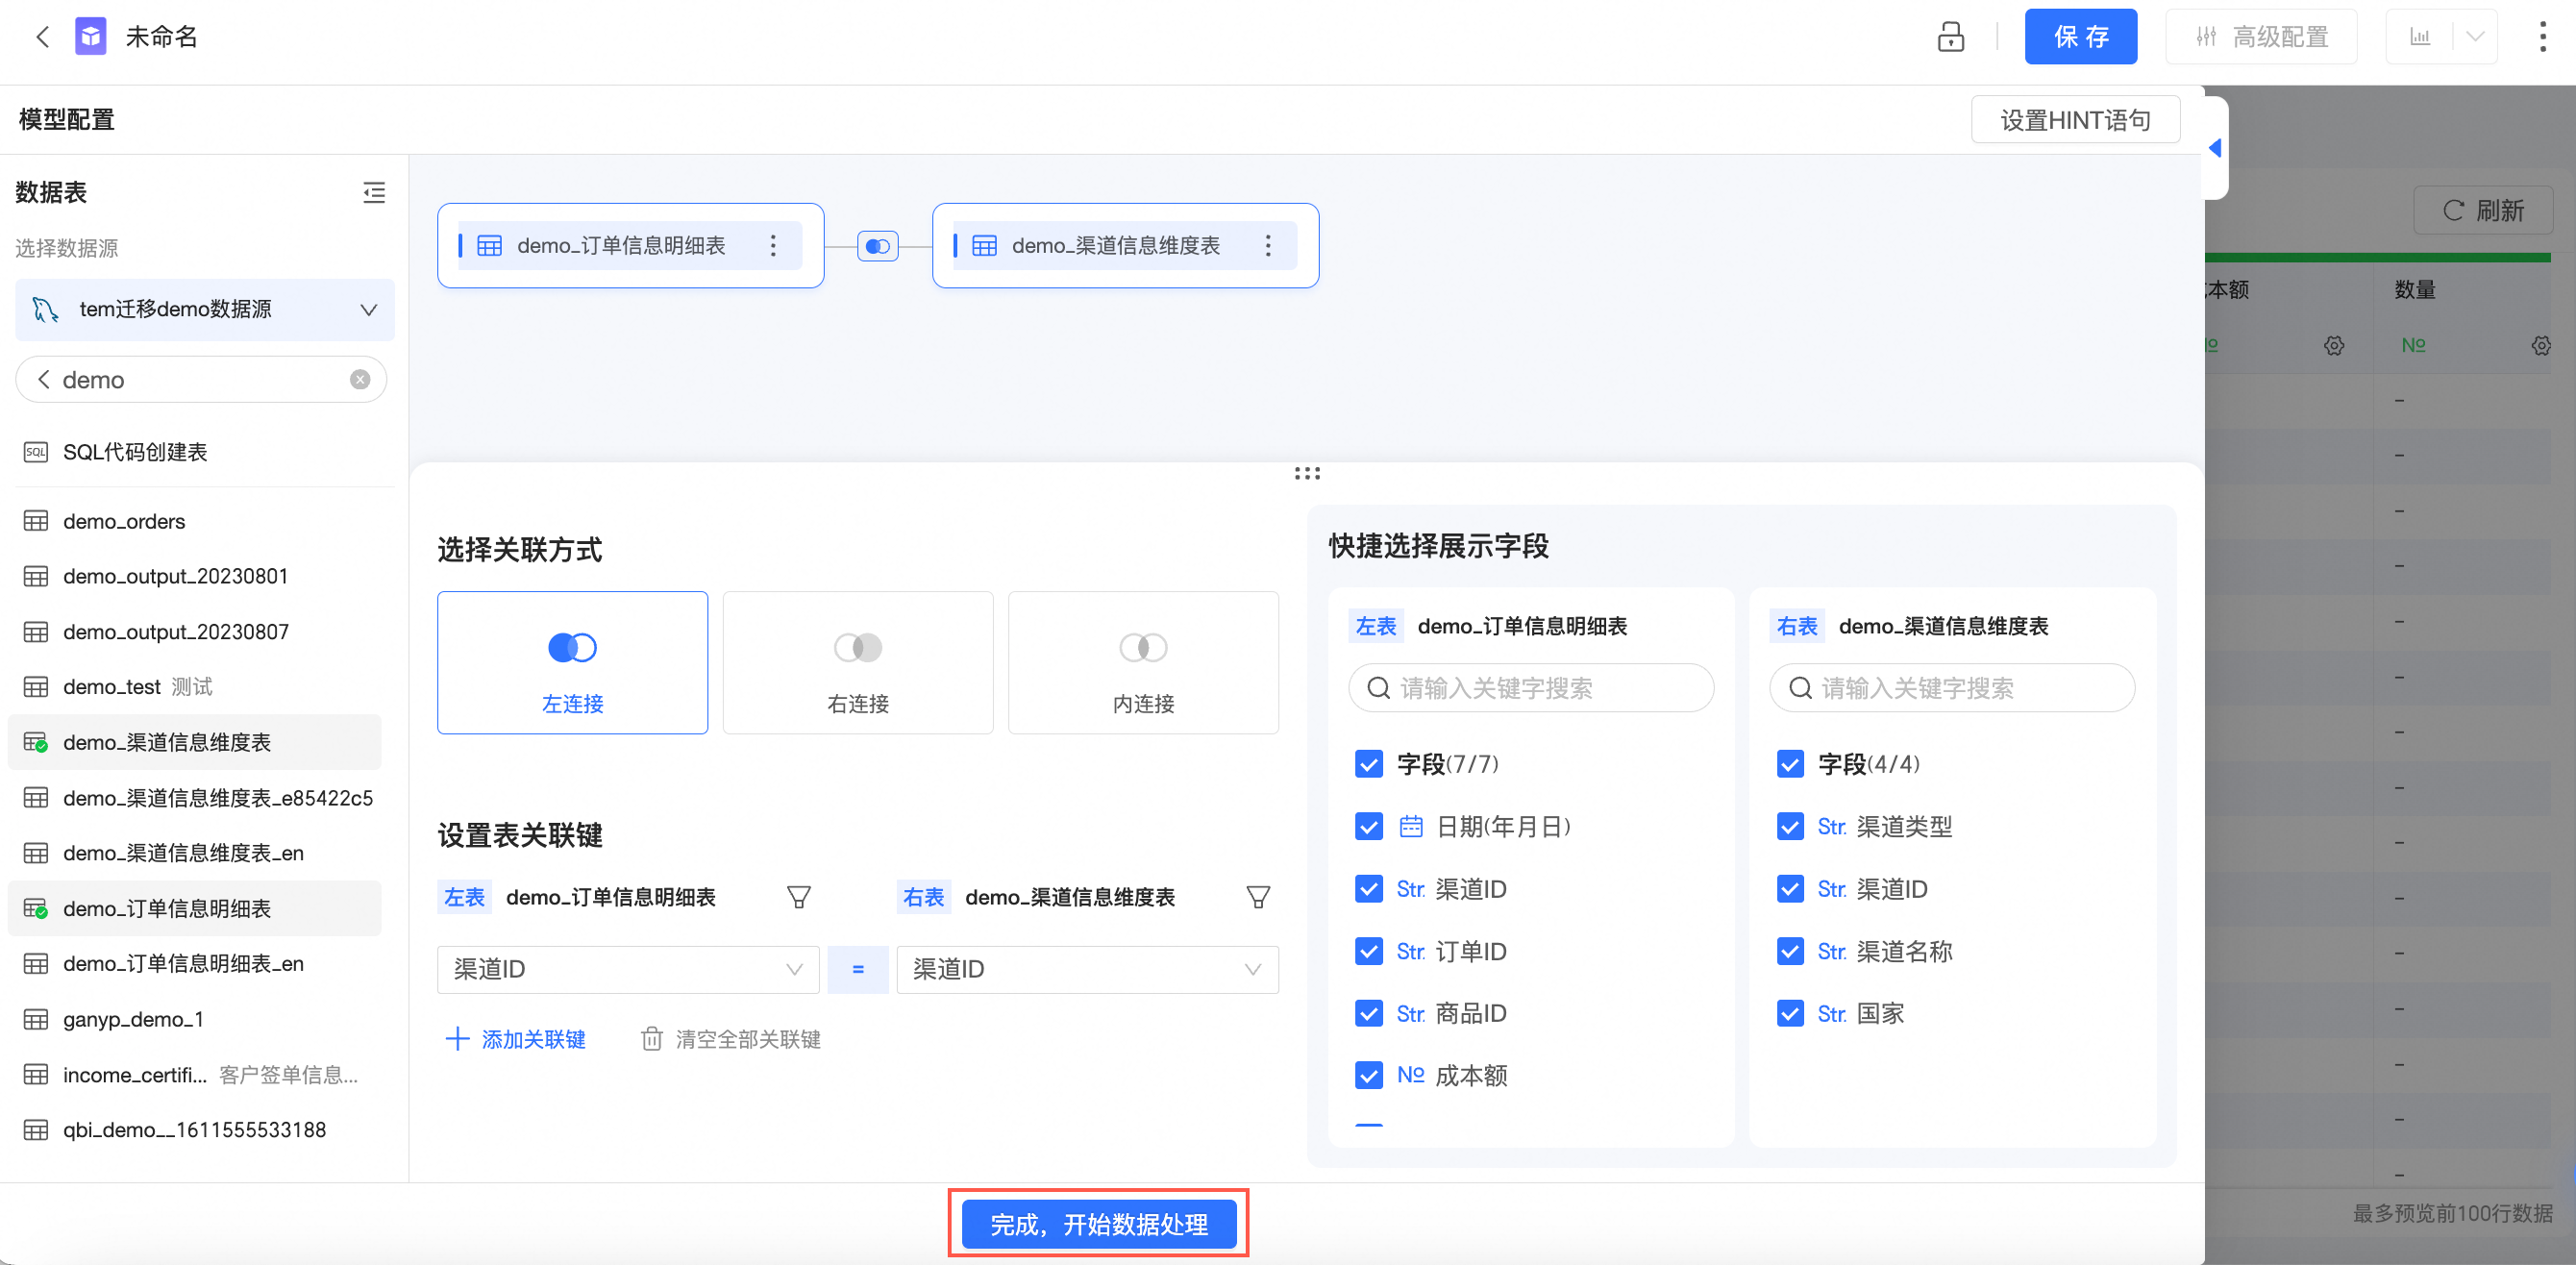Clear the demo search field with the X icon
The image size is (2576, 1265).
360,380
